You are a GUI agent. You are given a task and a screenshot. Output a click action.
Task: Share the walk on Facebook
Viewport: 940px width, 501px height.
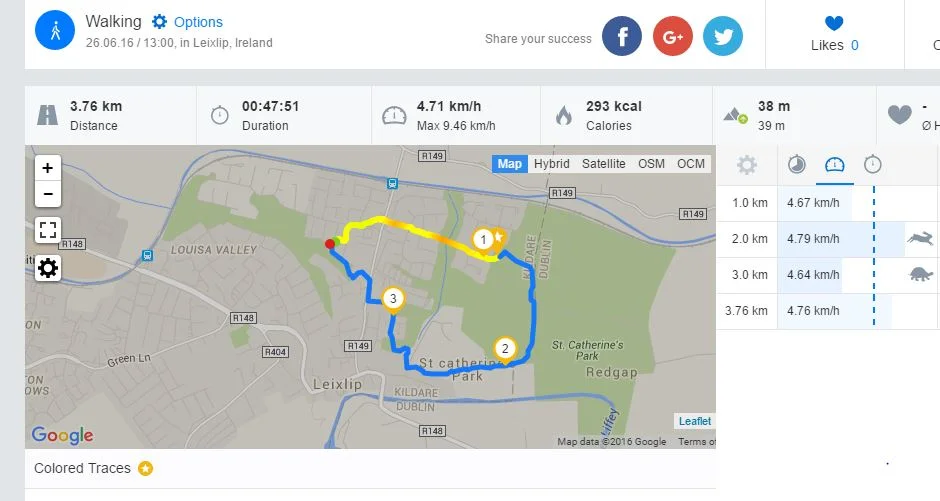coord(622,37)
